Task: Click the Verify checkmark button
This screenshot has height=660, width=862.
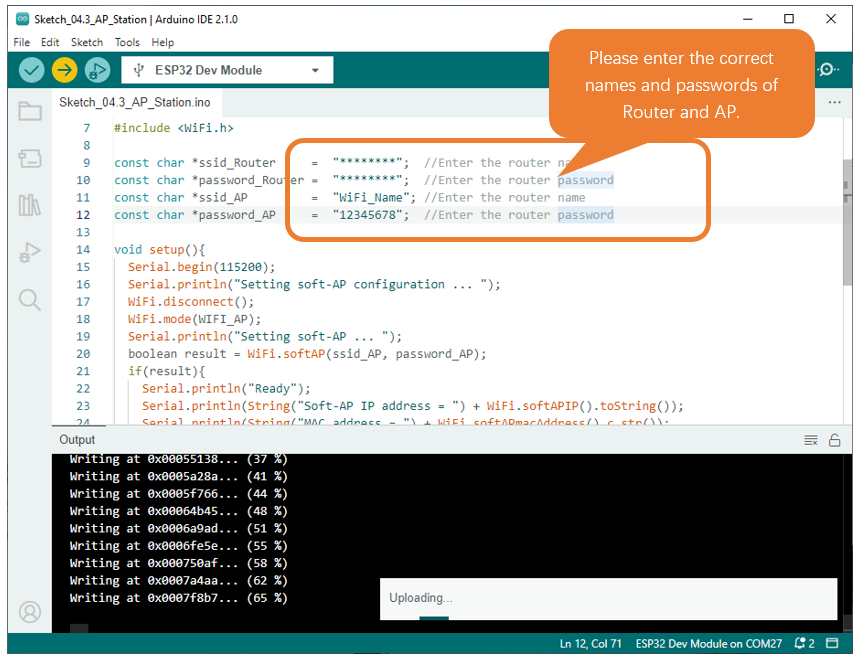Action: click(31, 70)
